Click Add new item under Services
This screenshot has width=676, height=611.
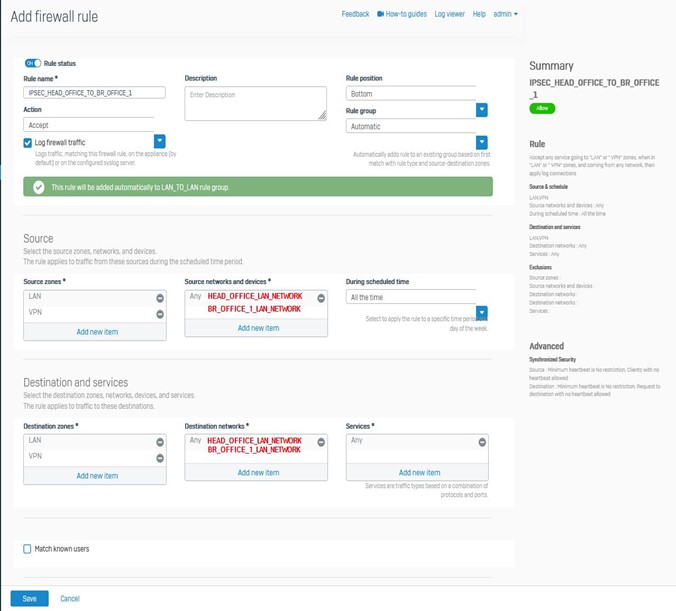coord(419,473)
